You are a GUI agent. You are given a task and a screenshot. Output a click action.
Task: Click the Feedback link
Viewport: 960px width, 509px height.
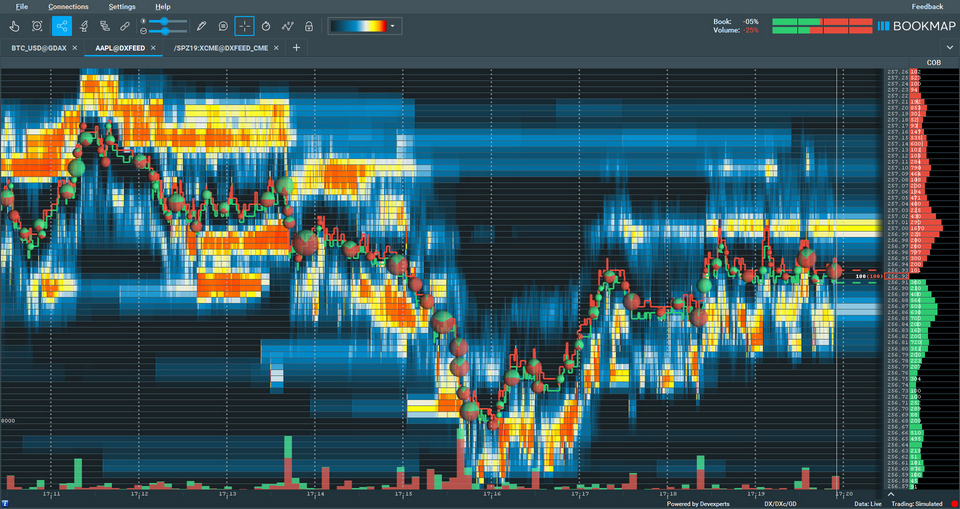tap(927, 7)
